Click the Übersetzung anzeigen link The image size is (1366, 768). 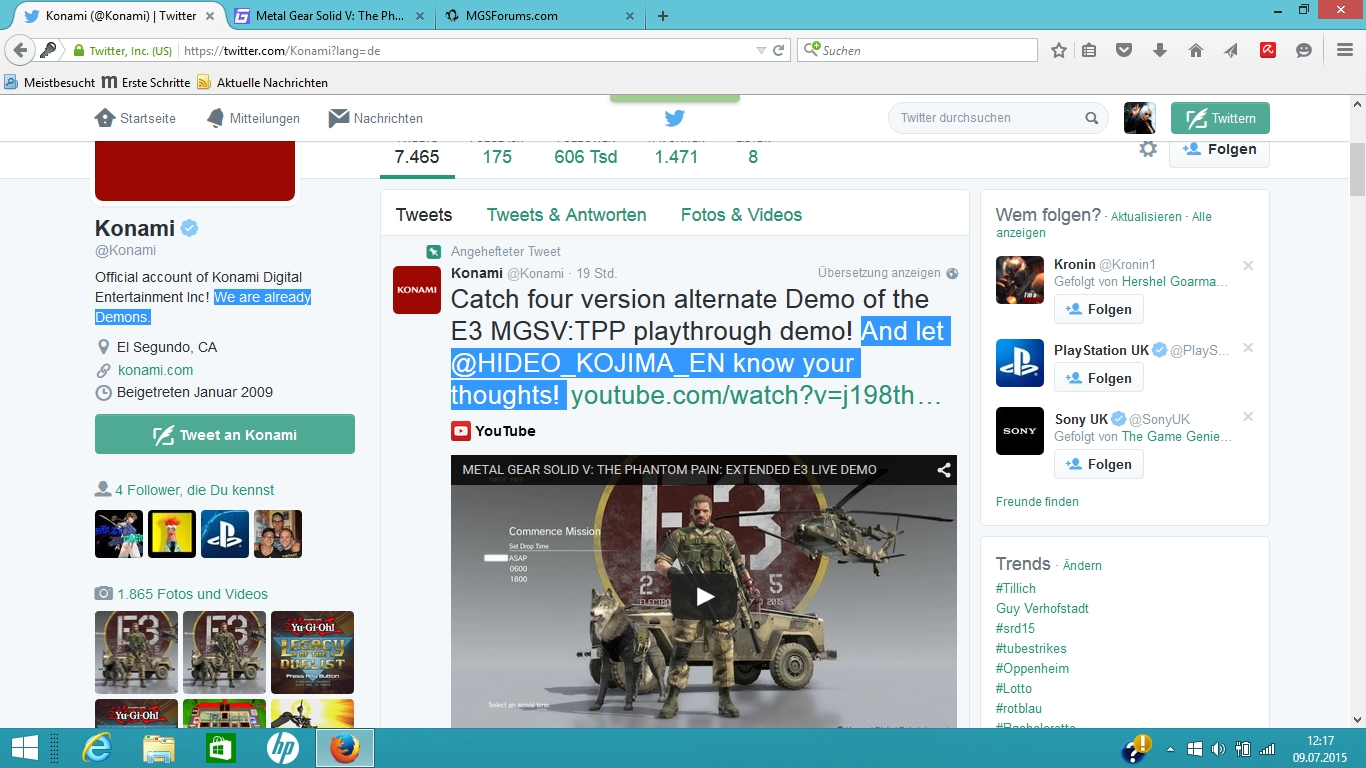click(879, 273)
